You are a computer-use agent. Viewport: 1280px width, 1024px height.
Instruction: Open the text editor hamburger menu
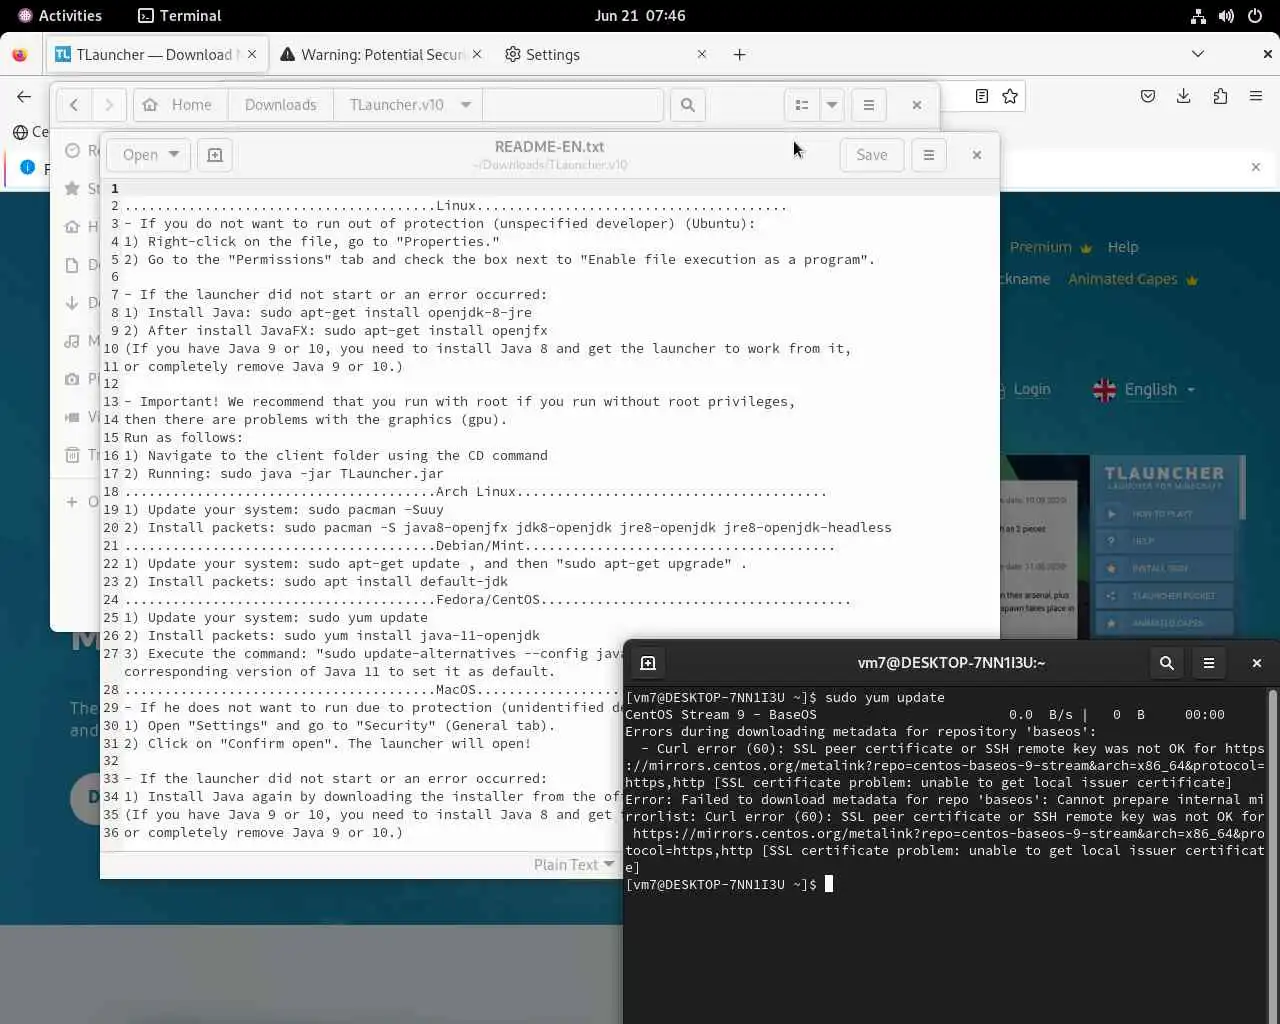(x=929, y=154)
